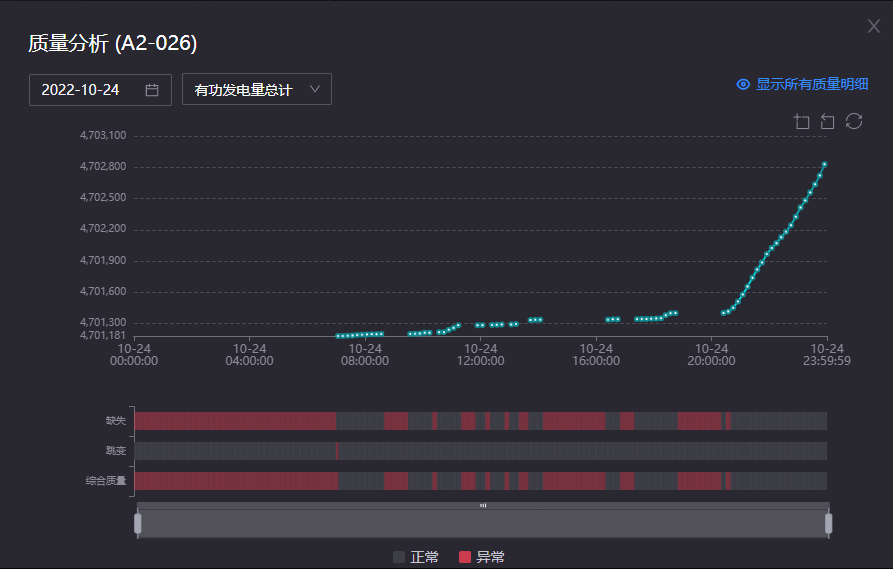Toggle the 异常 legend label
Image resolution: width=893 pixels, height=569 pixels.
490,557
